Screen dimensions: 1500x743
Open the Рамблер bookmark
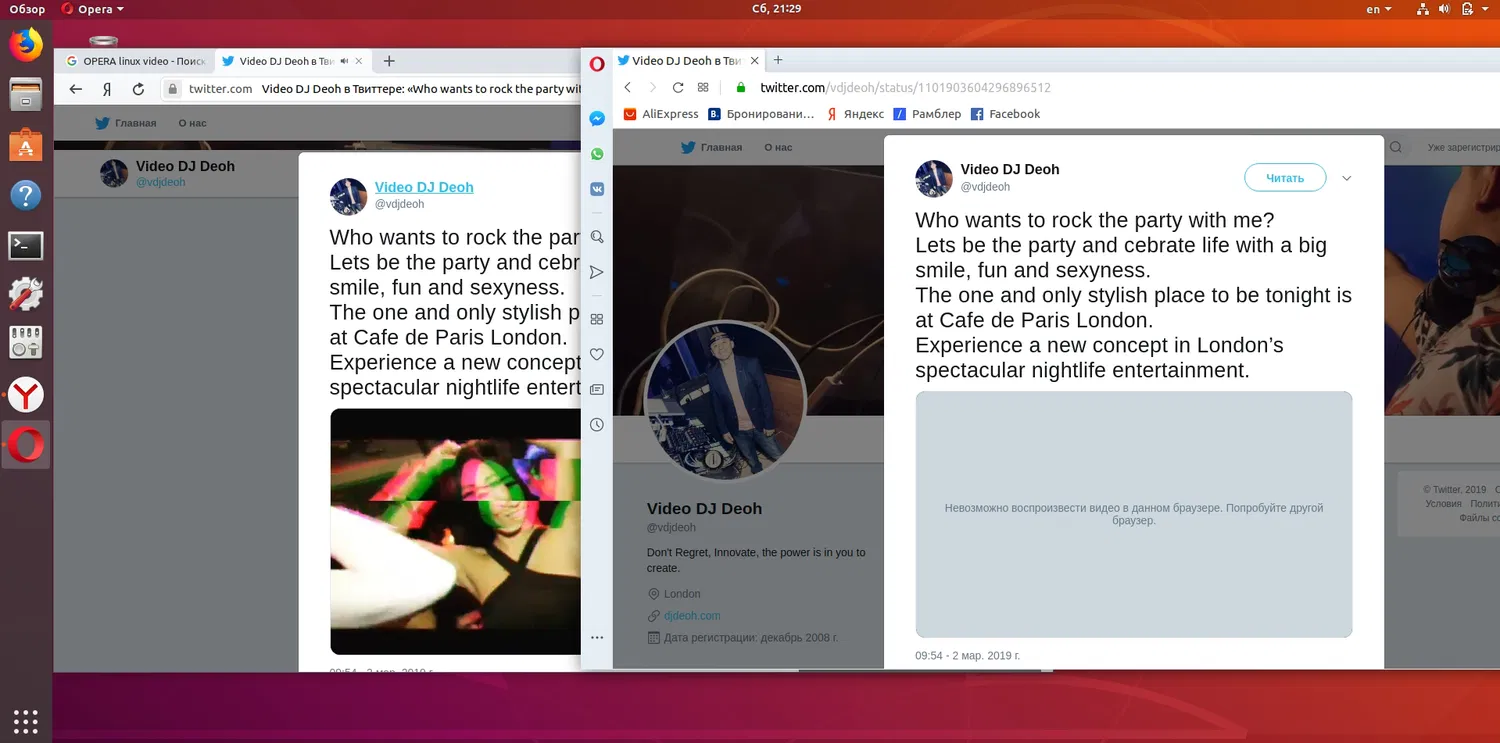[927, 114]
